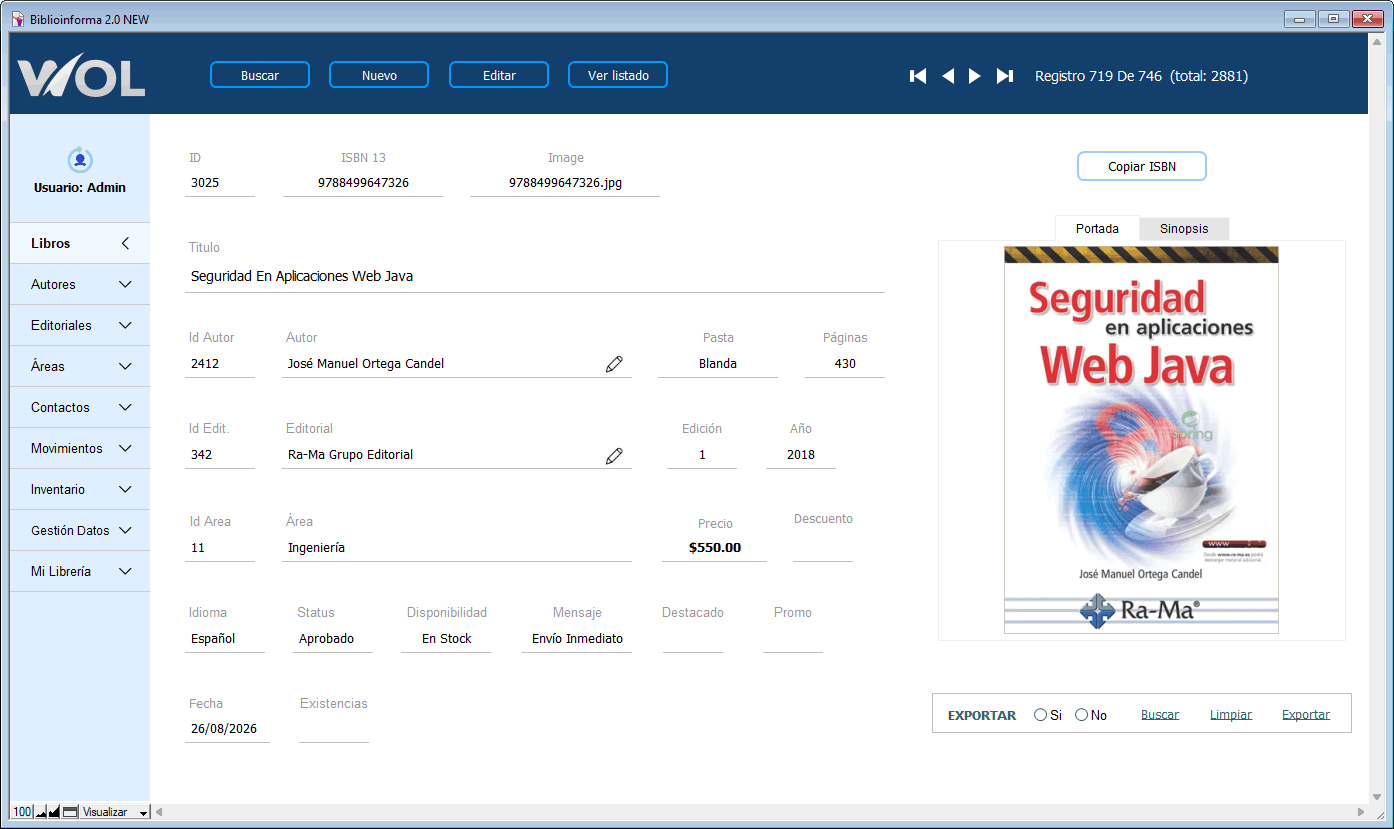Click the zoom out icon in the status bar
1394x829 pixels.
41,812
